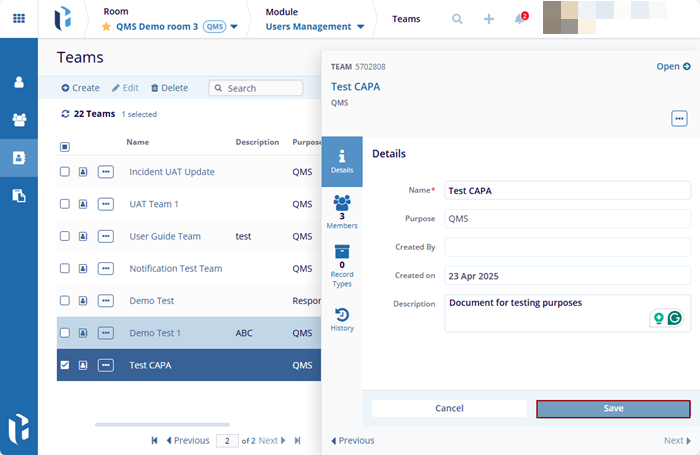Switch to the History tab
The image size is (700, 455).
click(342, 320)
